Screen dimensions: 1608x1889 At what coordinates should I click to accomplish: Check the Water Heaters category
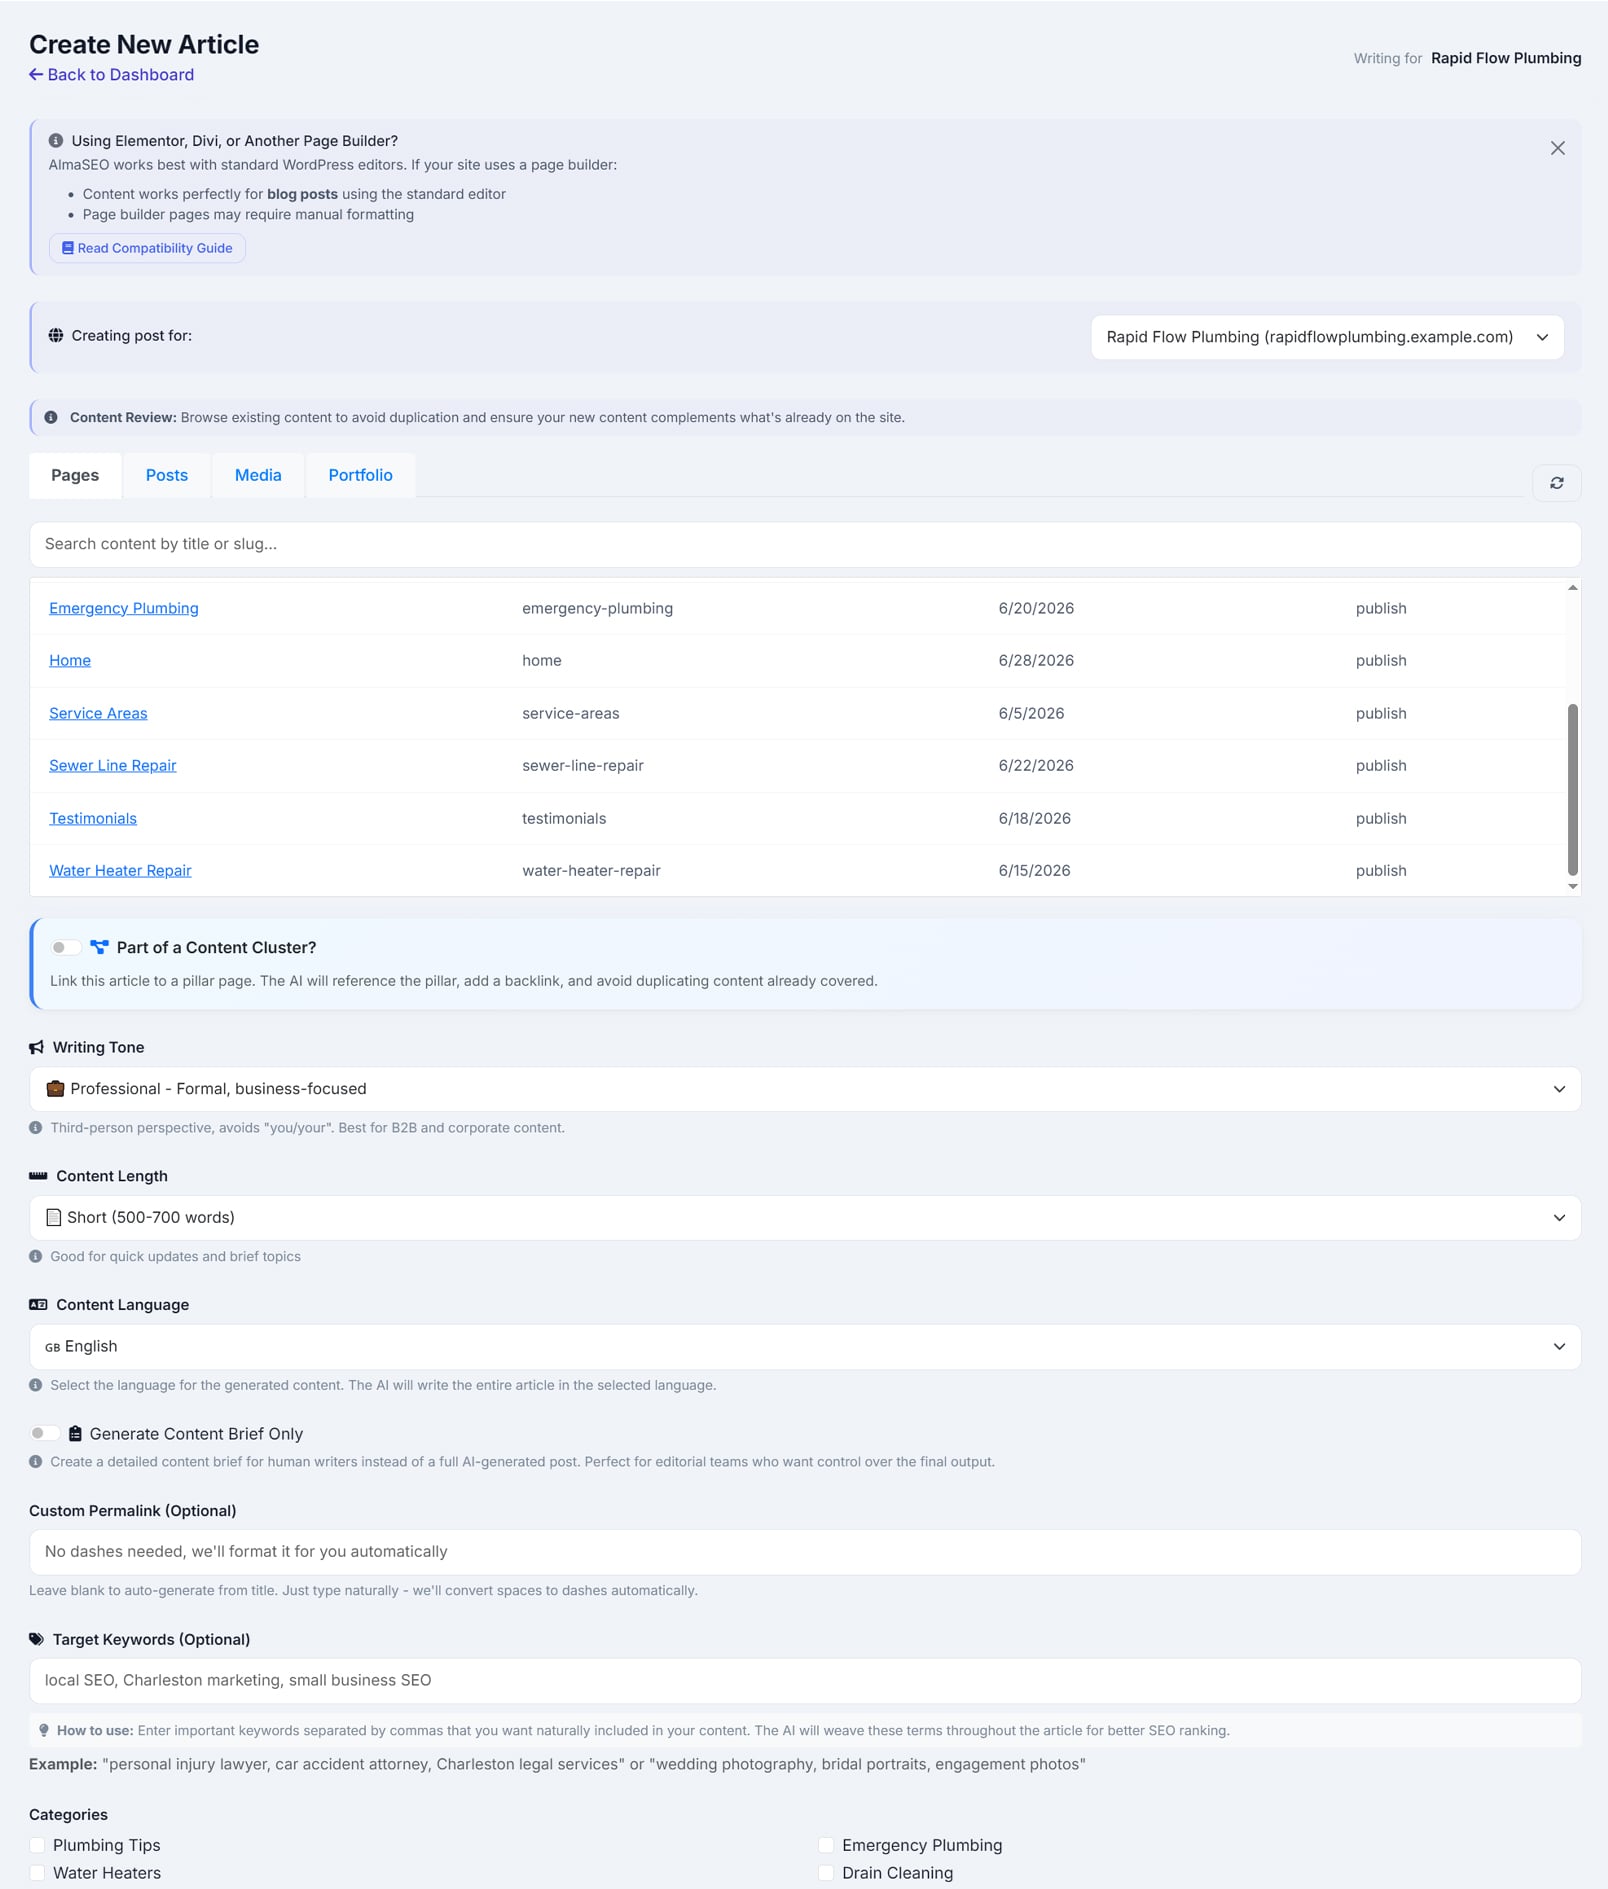(x=37, y=1872)
